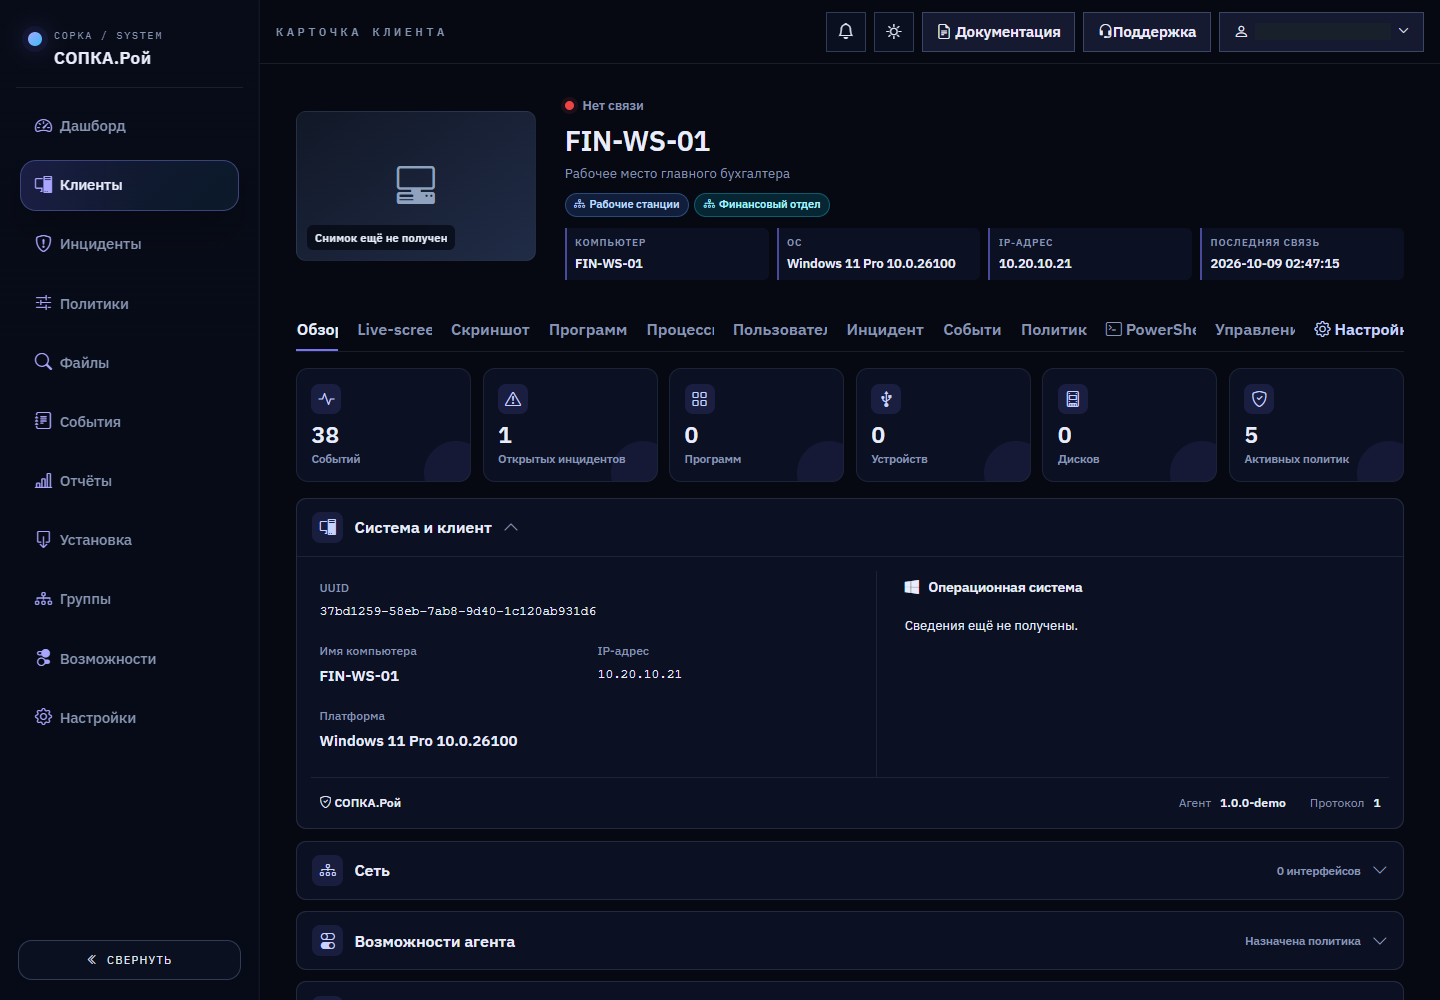Image resolution: width=1440 pixels, height=1000 pixels.
Task: Expand the Сеть section chevron
Action: coord(1380,871)
